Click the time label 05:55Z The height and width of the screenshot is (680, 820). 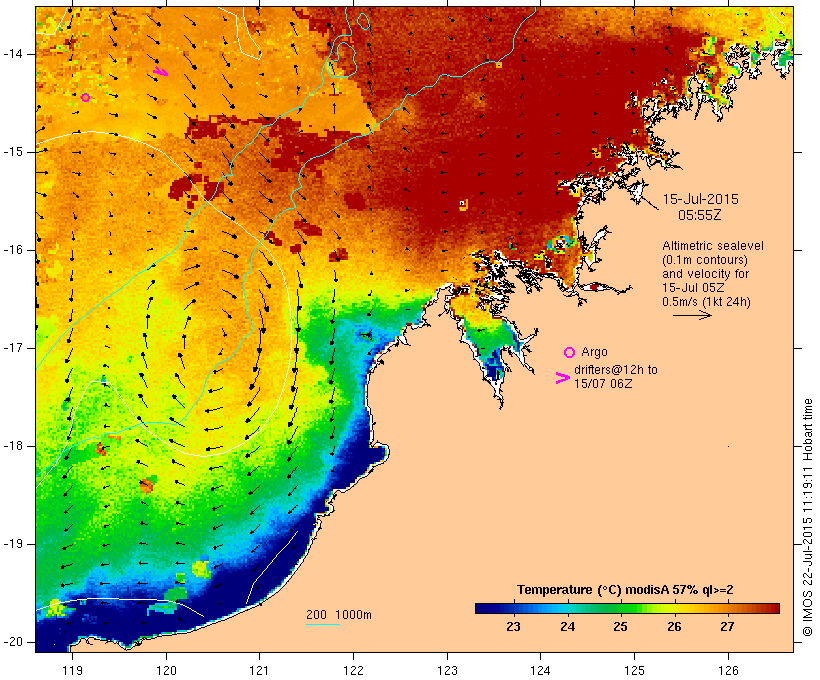[x=699, y=215]
